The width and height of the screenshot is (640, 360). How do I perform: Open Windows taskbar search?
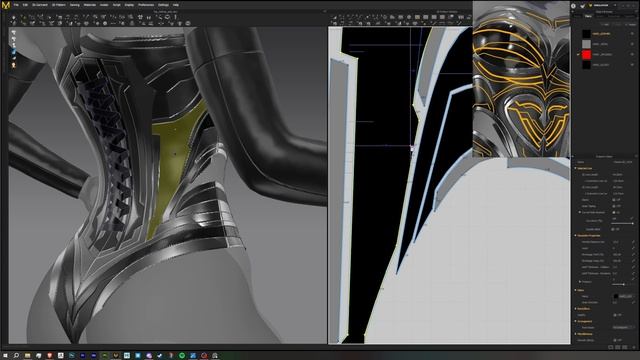16,356
